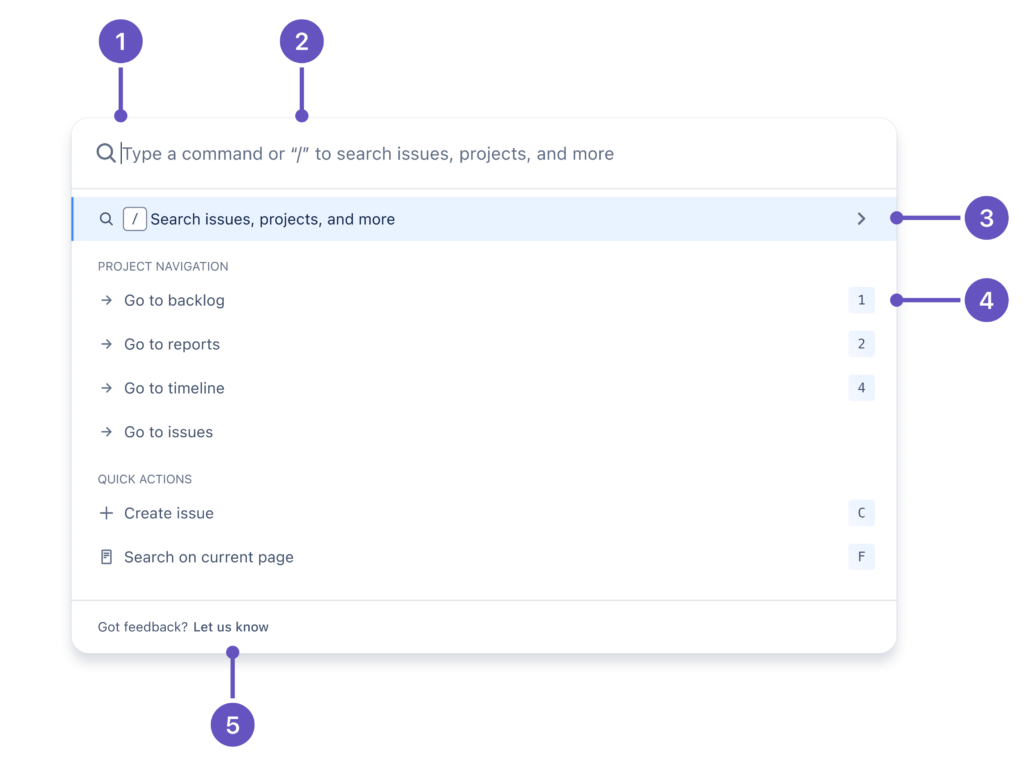Click the page icon beside Search on current page

[x=106, y=557]
